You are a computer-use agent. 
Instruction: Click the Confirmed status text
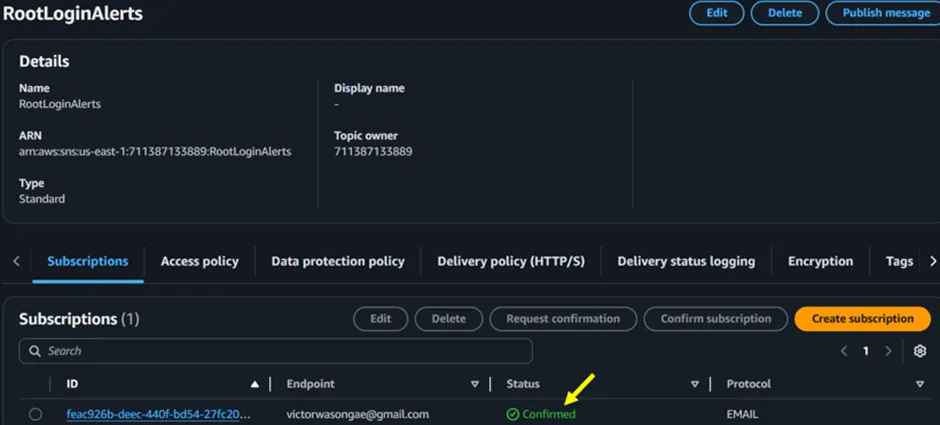(549, 414)
